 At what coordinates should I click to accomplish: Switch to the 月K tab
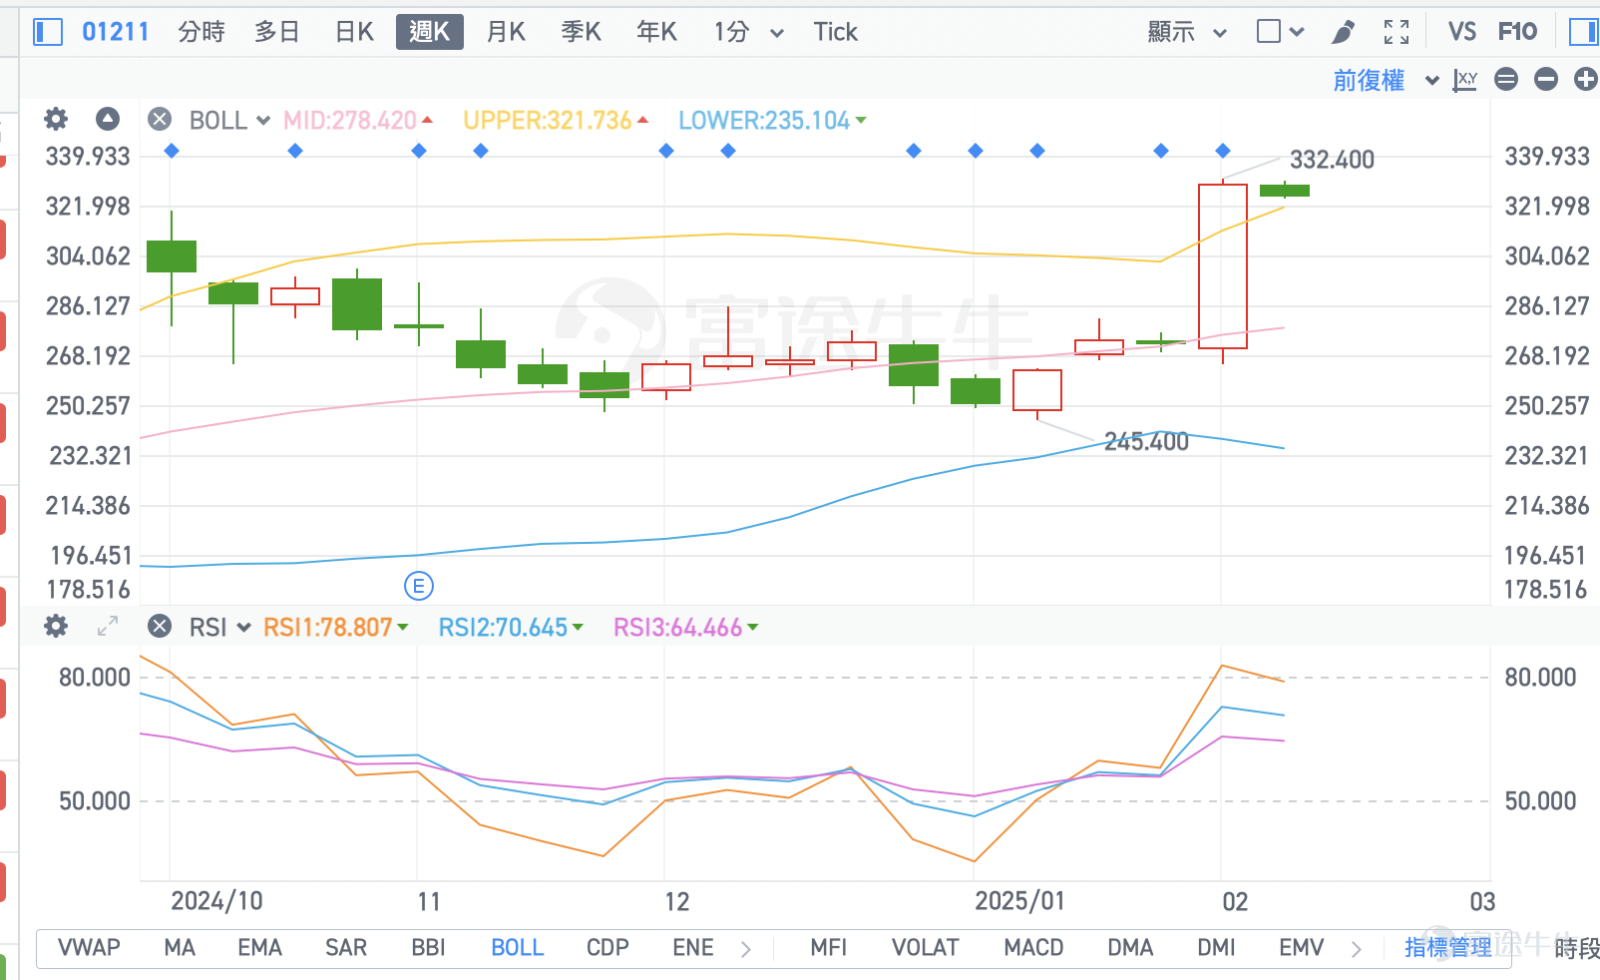click(x=506, y=32)
